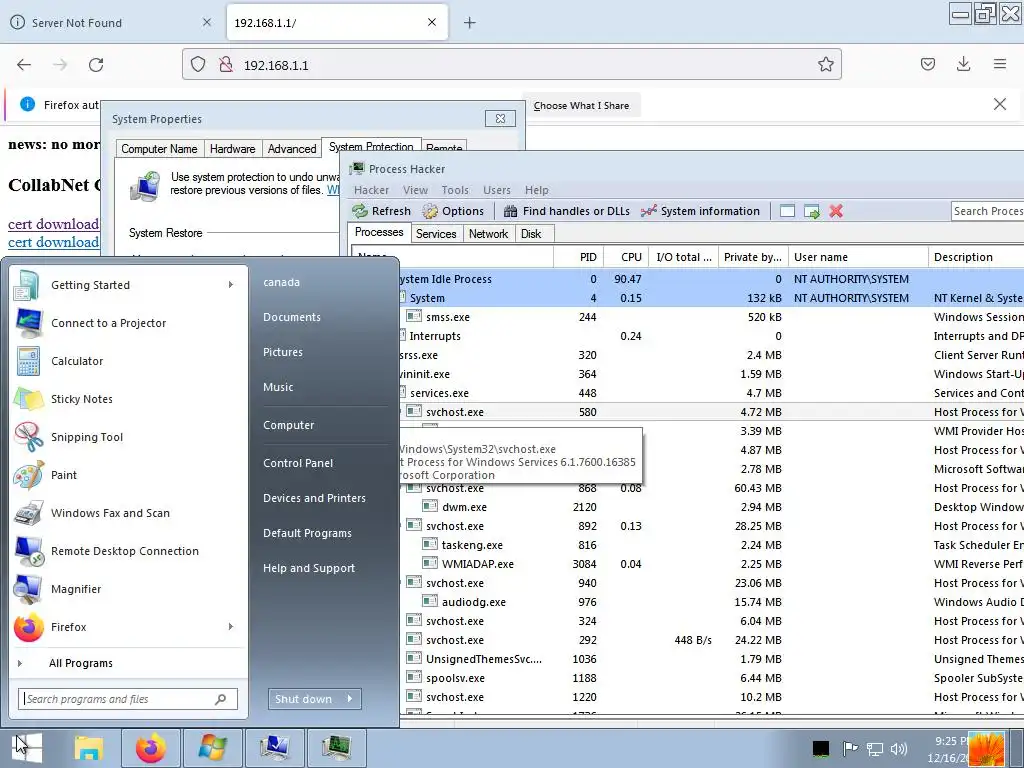
Task: Click the Firefox downloads icon
Action: click(963, 64)
